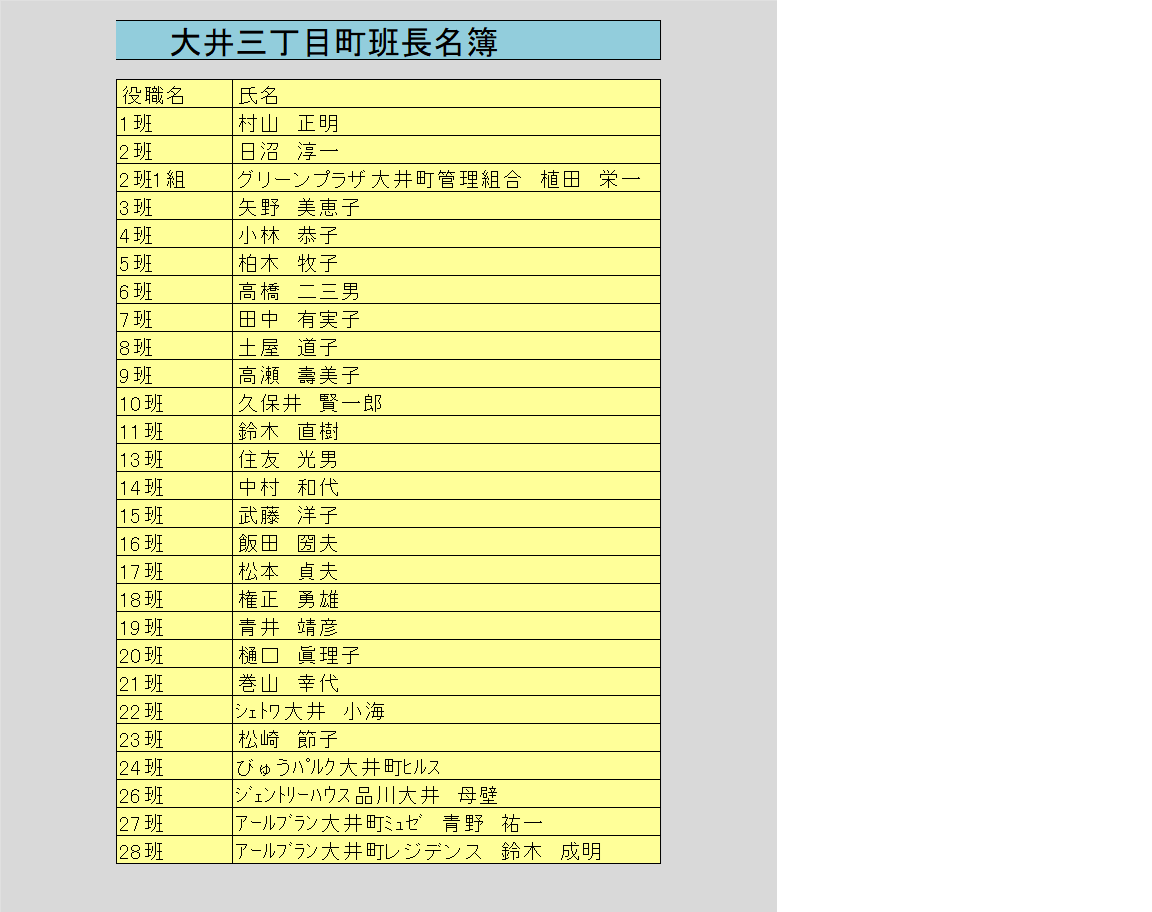Click the グリーンプラザ大井町管理組合 植田 栄一 cell

tap(446, 180)
